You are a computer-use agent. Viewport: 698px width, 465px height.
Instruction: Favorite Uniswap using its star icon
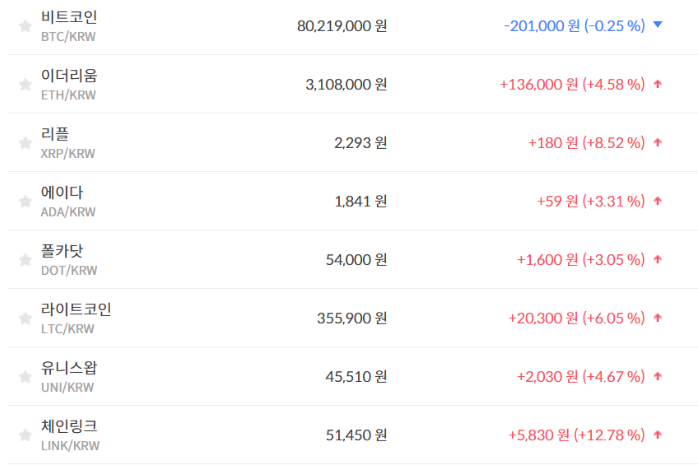pos(25,376)
